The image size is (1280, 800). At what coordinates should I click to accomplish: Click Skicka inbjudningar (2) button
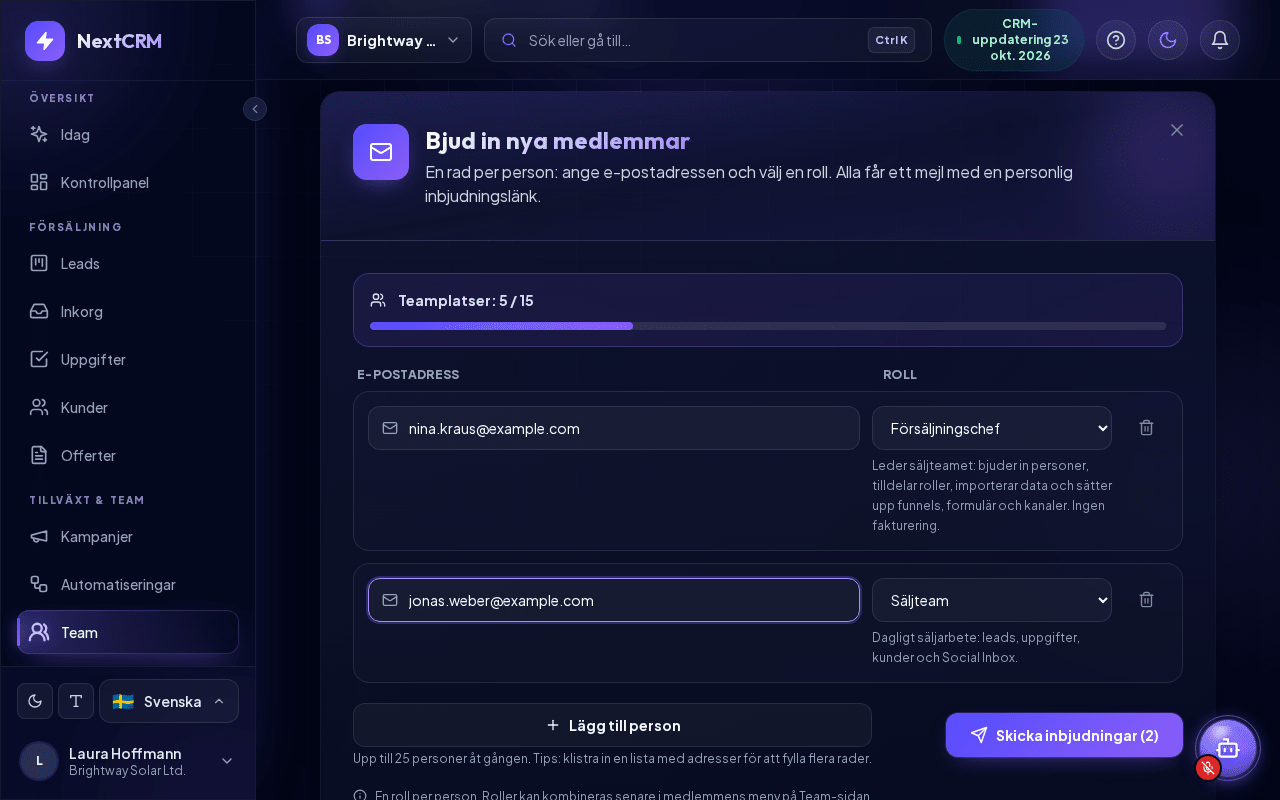pos(1064,735)
